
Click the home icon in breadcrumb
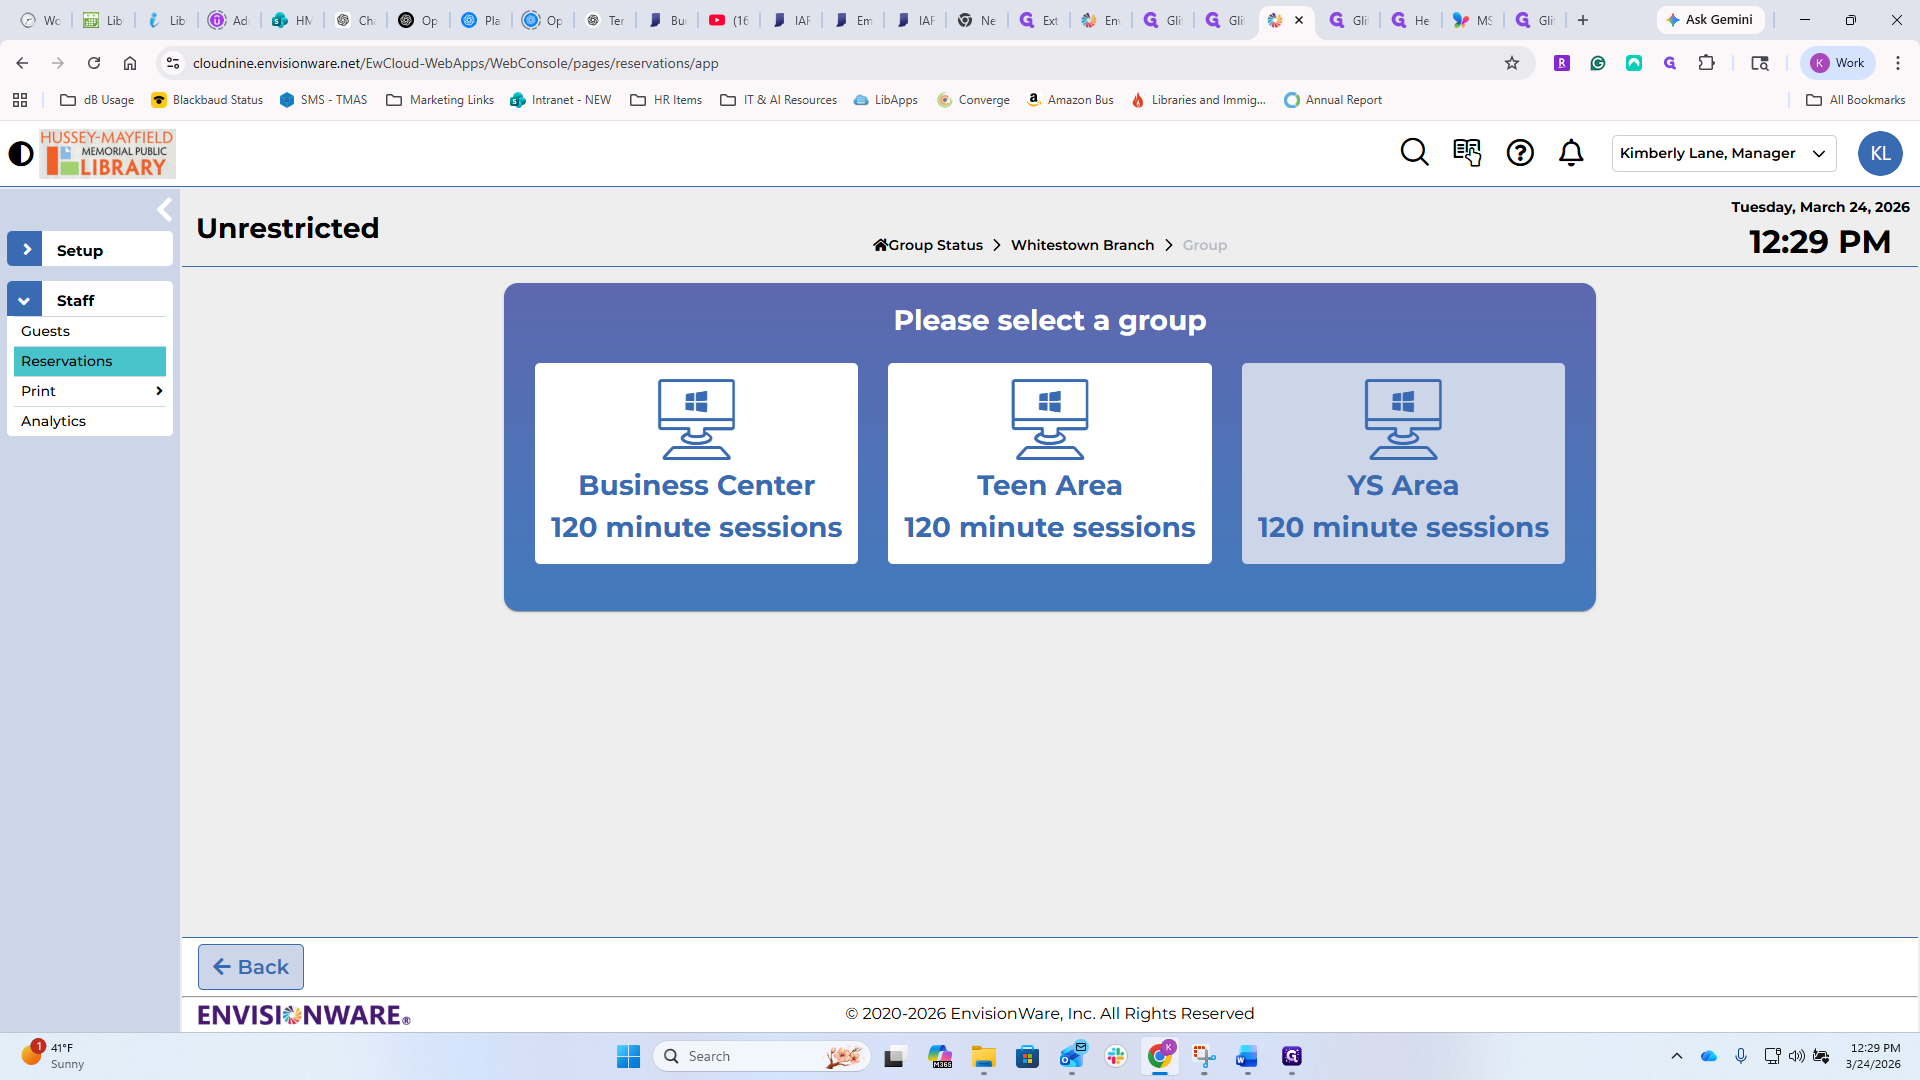[x=880, y=245]
